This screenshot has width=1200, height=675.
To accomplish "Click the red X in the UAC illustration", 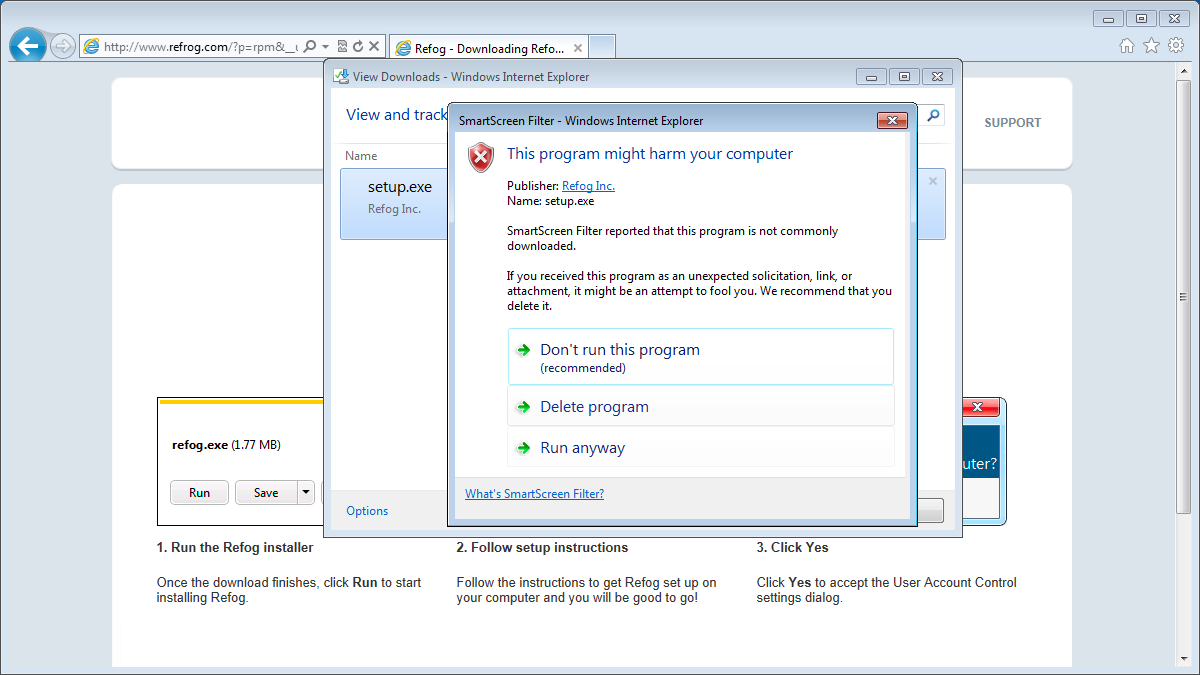I will [x=979, y=408].
